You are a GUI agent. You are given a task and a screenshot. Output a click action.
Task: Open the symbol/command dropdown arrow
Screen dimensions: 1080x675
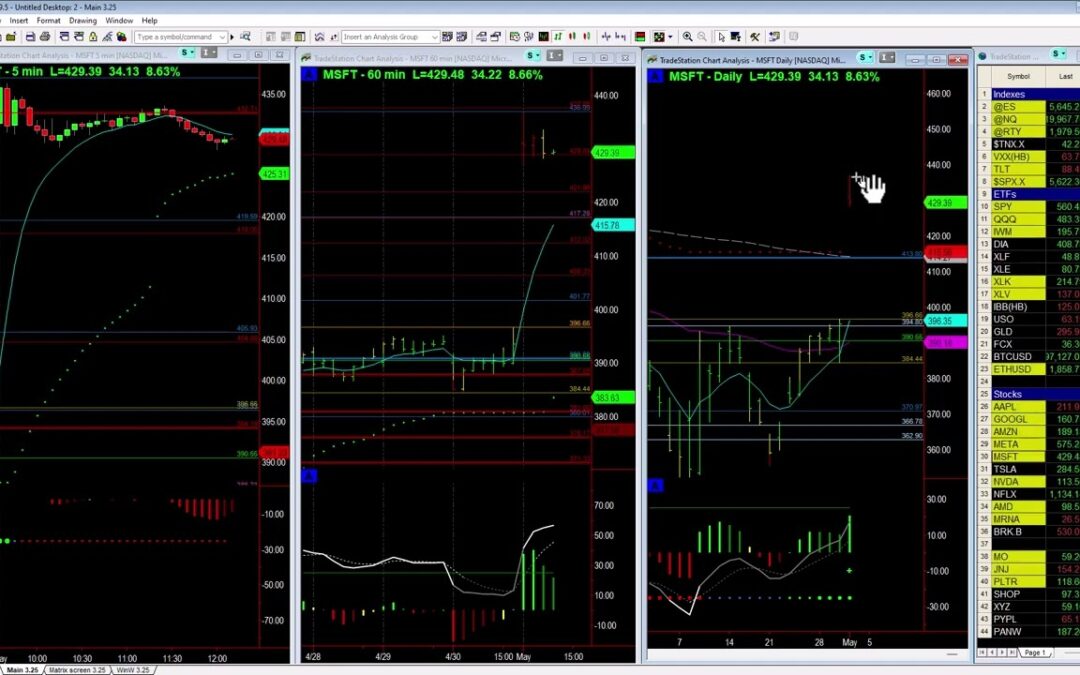point(222,37)
